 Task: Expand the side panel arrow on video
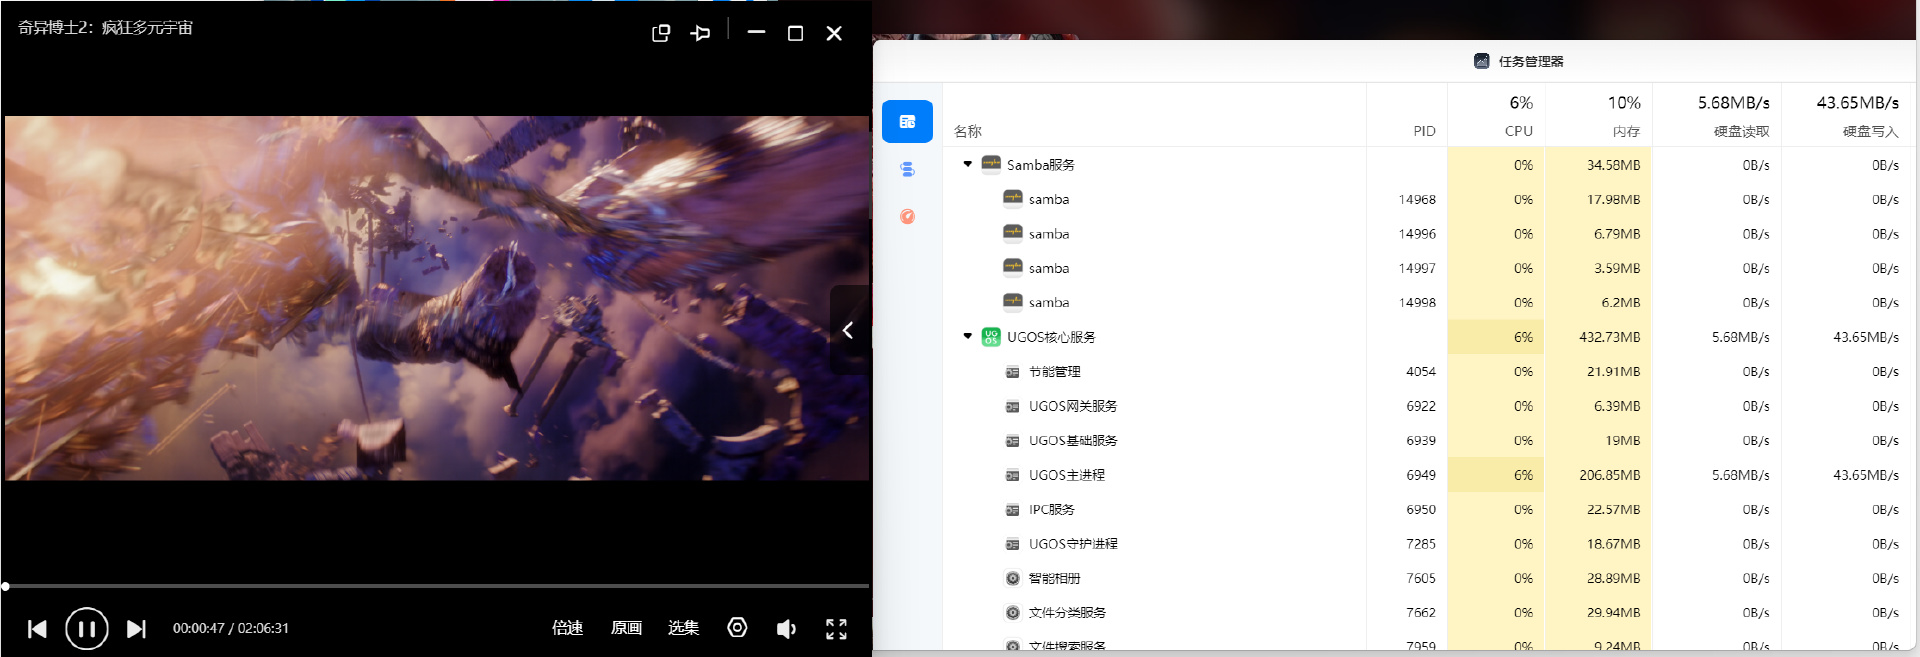(848, 330)
